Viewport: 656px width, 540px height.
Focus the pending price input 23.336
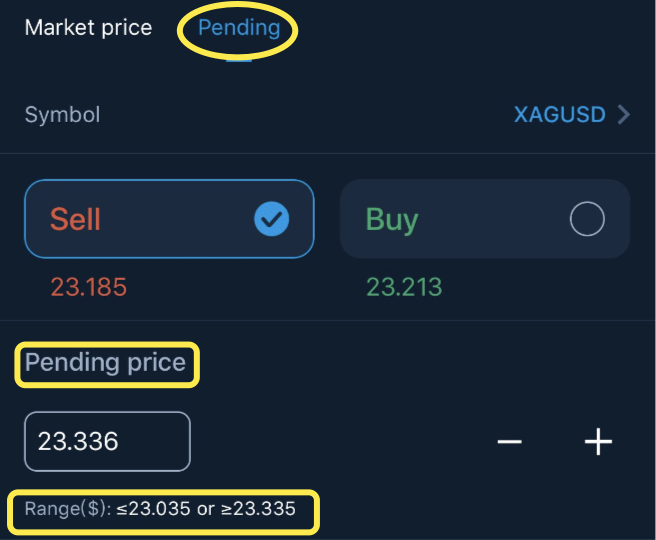pyautogui.click(x=108, y=442)
